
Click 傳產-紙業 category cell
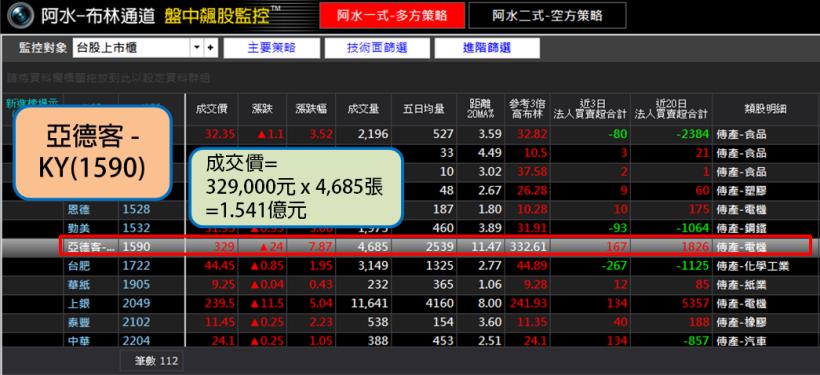[x=741, y=285]
